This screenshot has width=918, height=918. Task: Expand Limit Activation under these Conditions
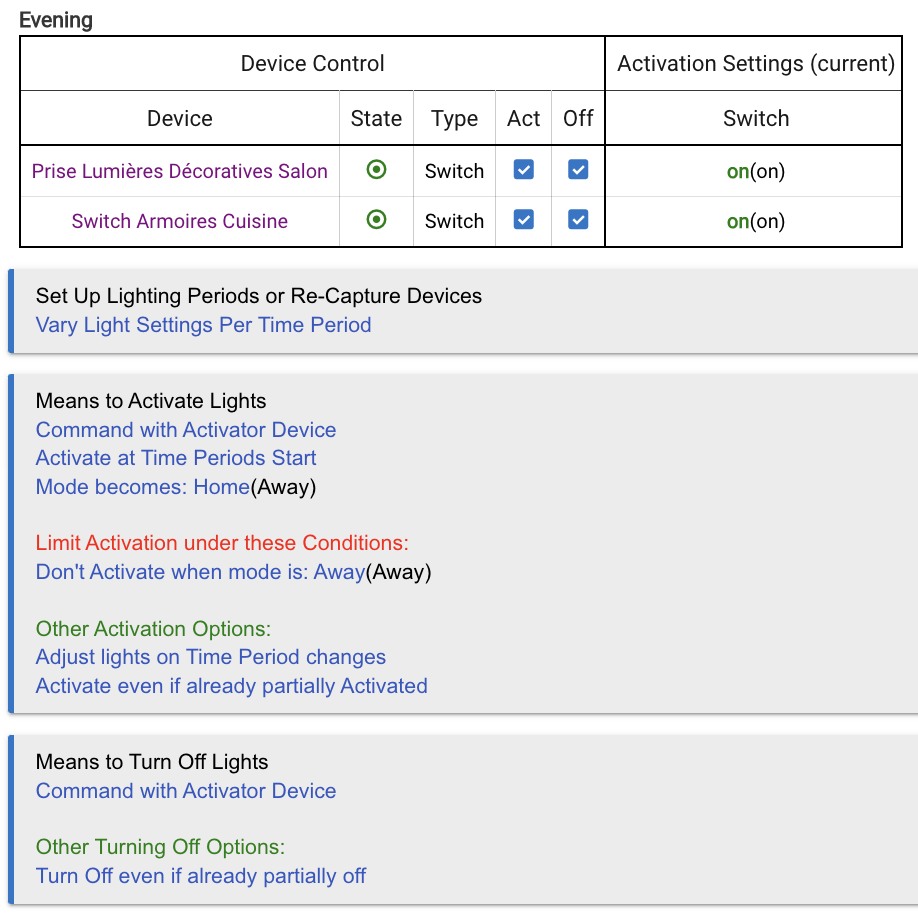pyautogui.click(x=222, y=543)
